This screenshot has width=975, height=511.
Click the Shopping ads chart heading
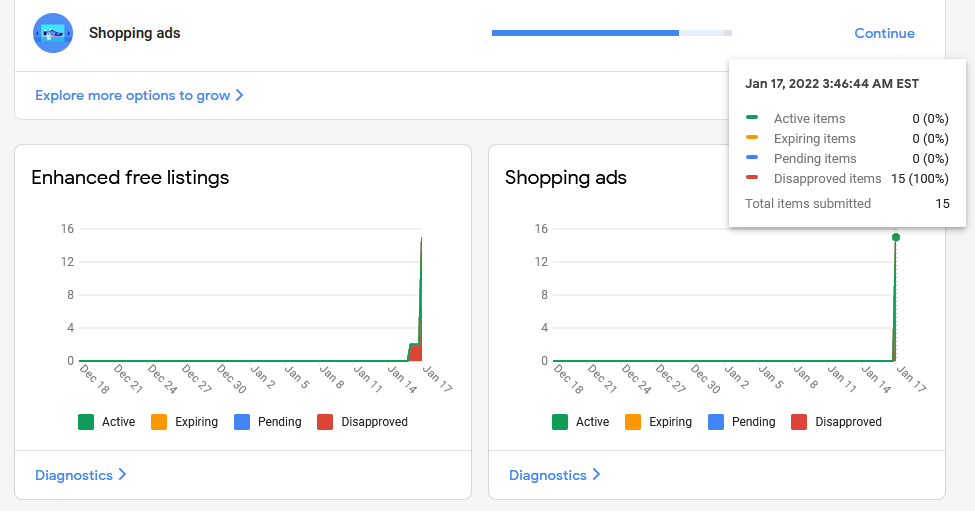[x=566, y=178]
